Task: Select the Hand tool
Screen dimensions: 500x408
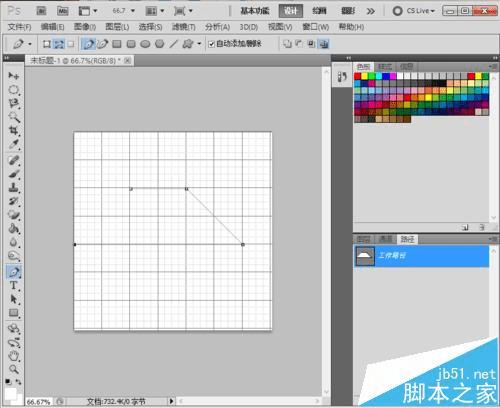Action: [13, 356]
